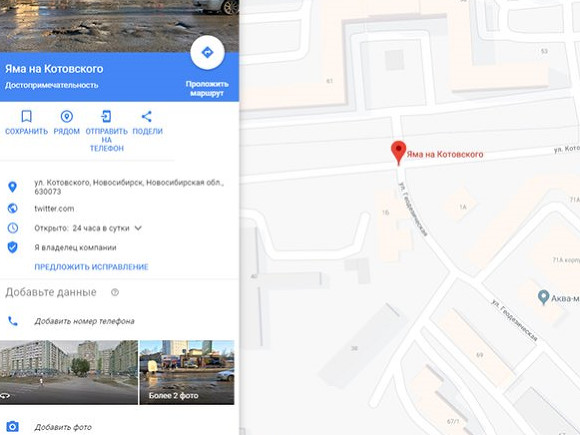Open Более 2 фото thumbnail
This screenshot has width=580, height=435.
coord(187,372)
